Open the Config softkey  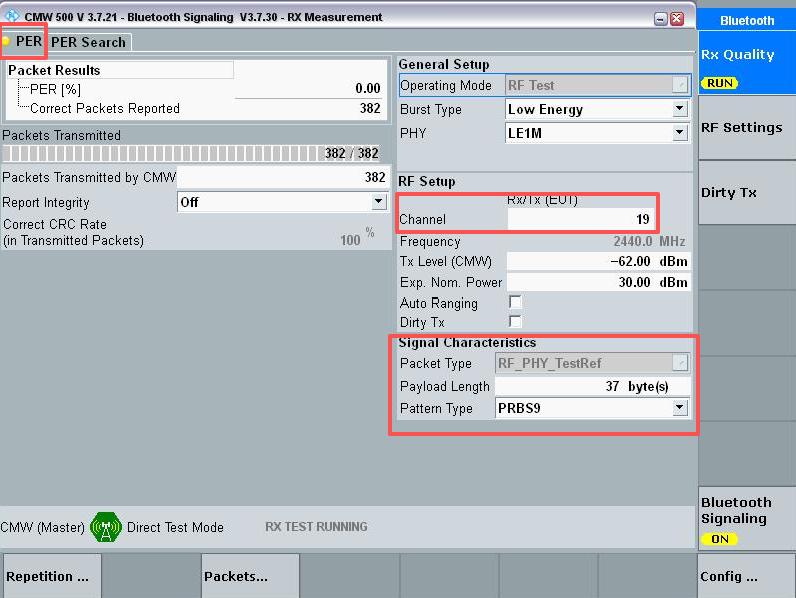(x=747, y=576)
